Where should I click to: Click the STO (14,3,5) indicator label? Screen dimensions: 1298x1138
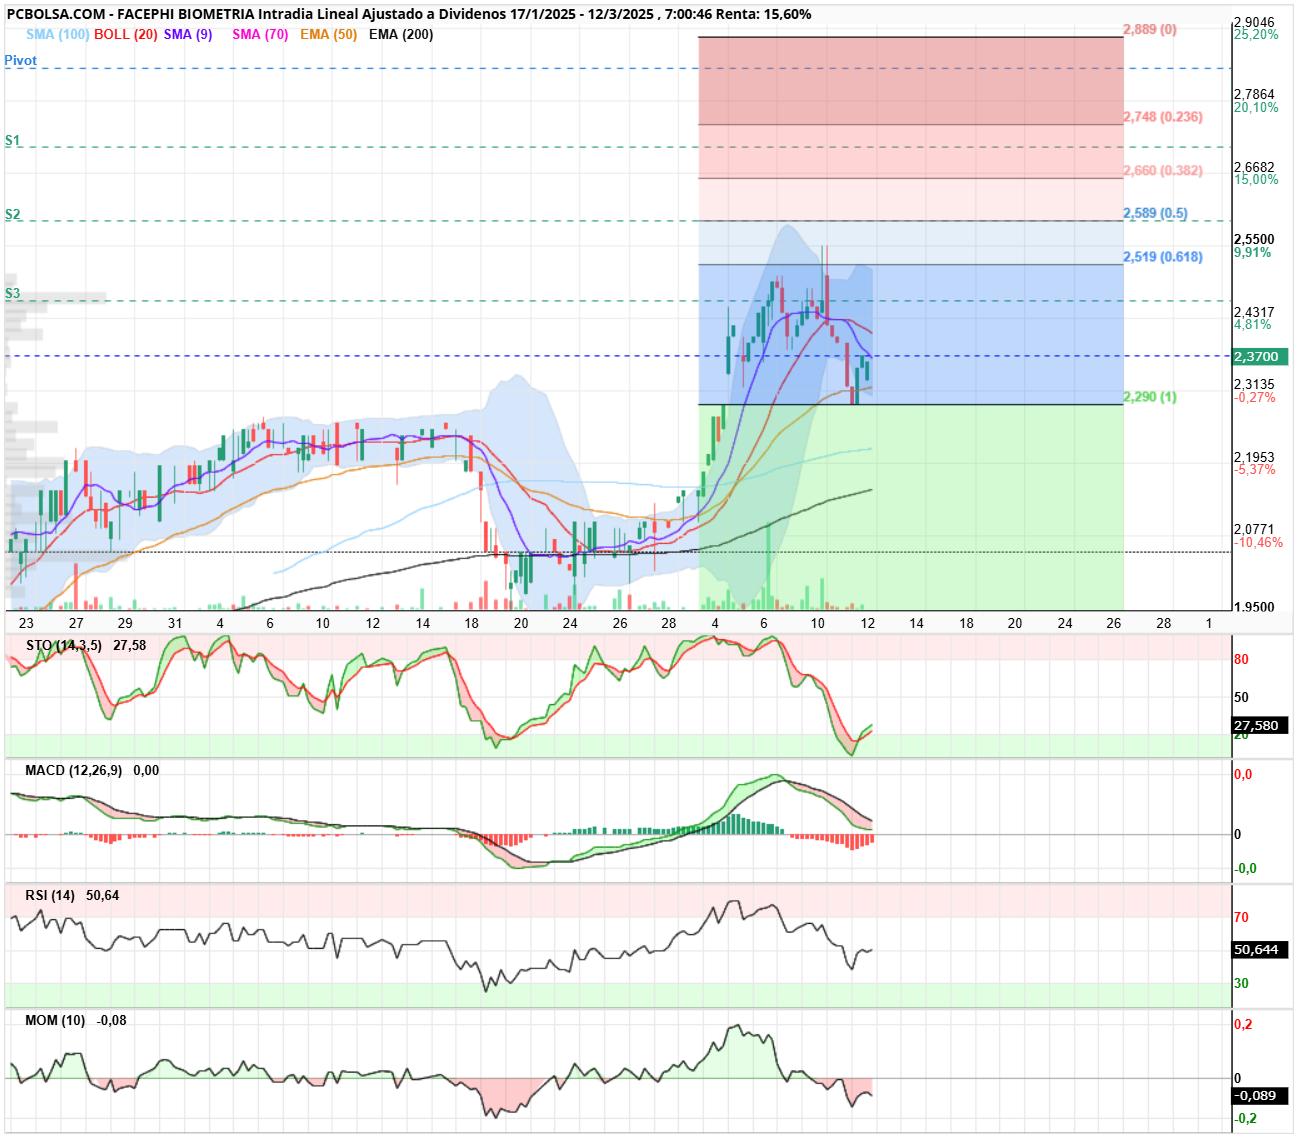coord(63,645)
